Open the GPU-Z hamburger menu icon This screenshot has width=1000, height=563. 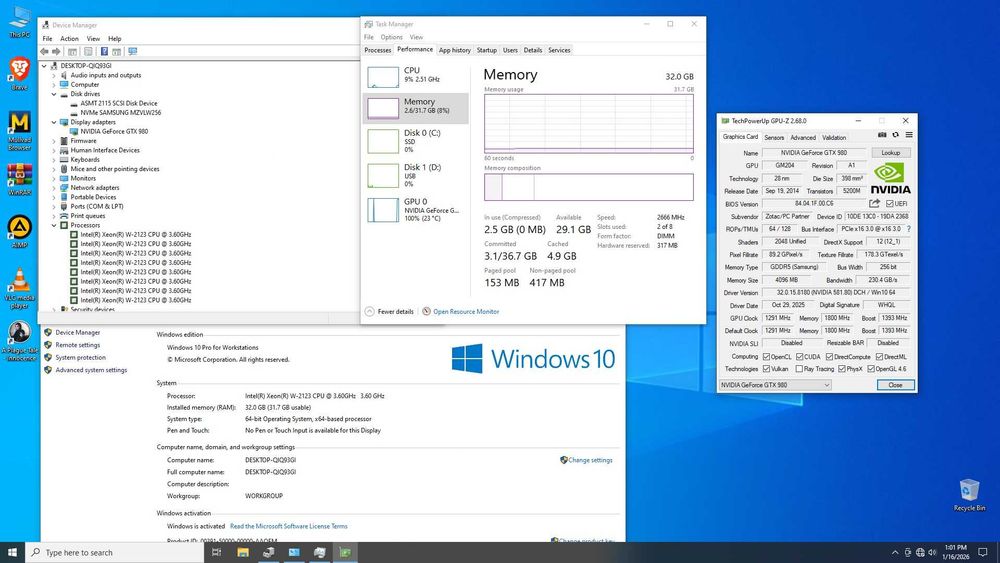point(909,135)
